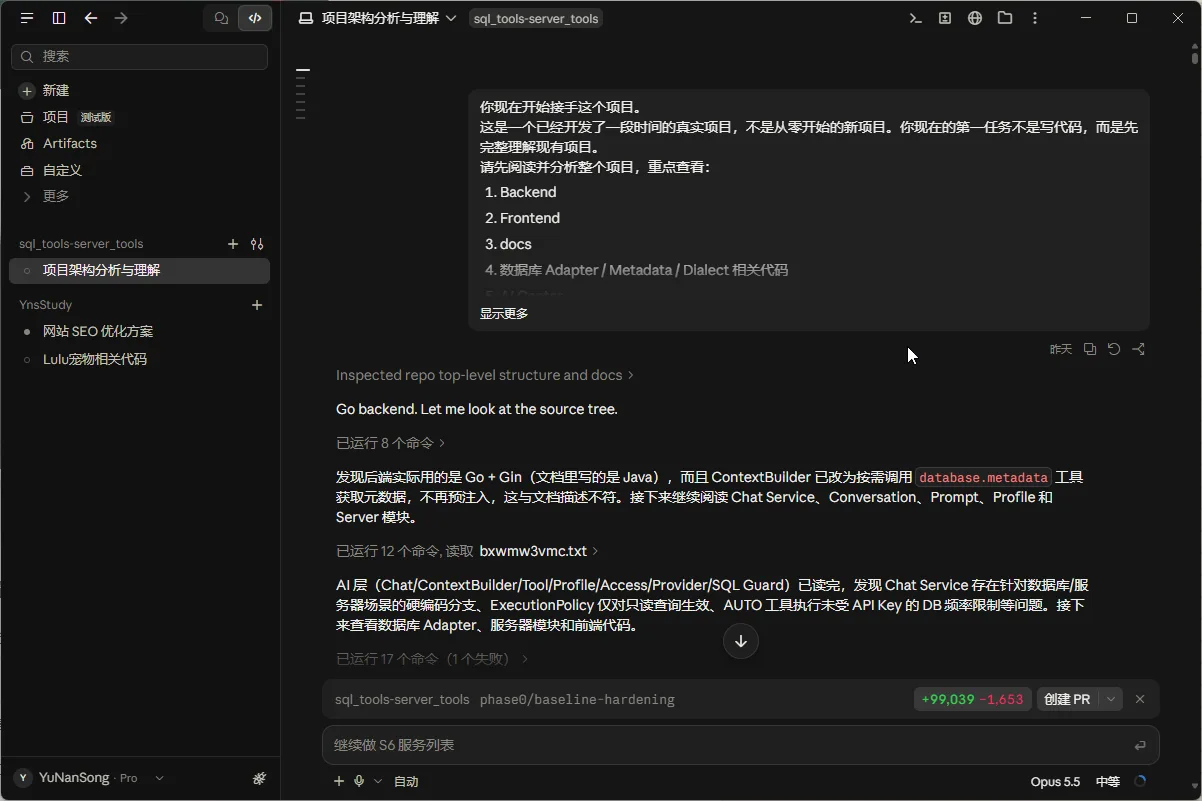Jump using the conversation outline markers
The image size is (1202, 801).
[x=302, y=94]
